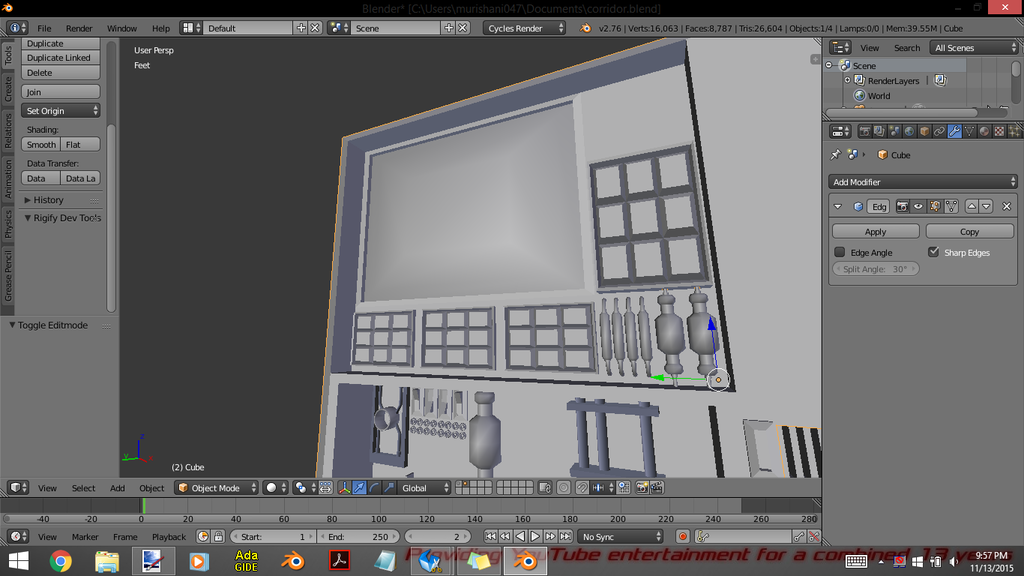Open the Modifiers properties tab (wrench icon)
The image size is (1024, 576).
[x=954, y=131]
